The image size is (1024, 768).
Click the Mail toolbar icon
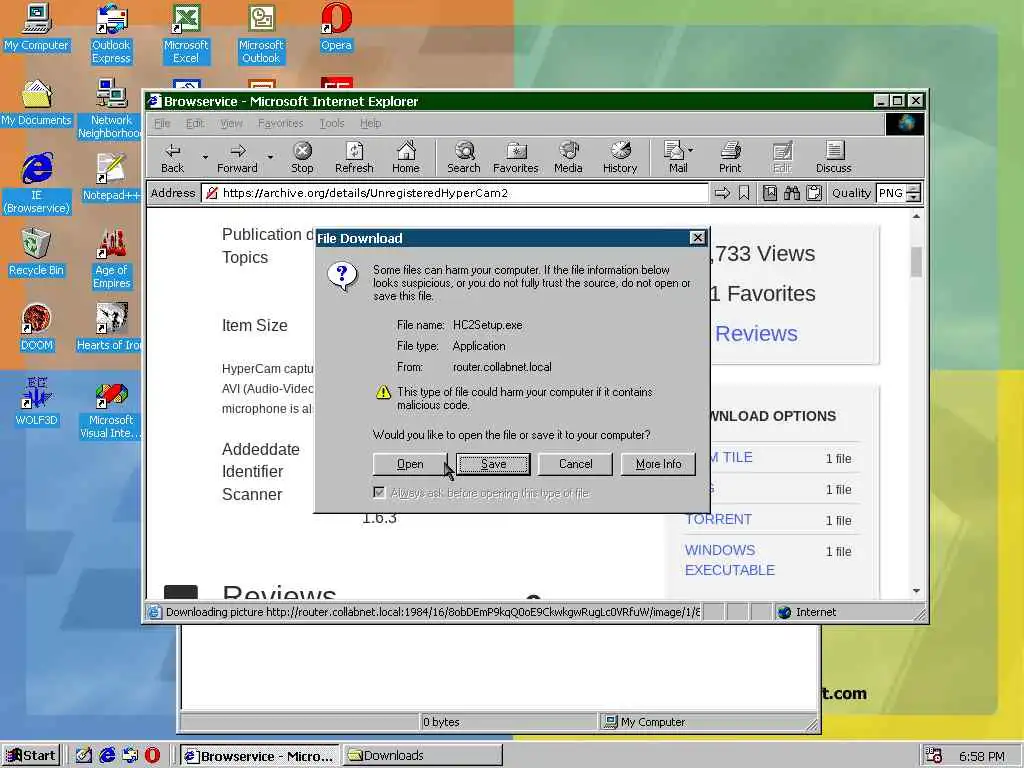coord(674,158)
